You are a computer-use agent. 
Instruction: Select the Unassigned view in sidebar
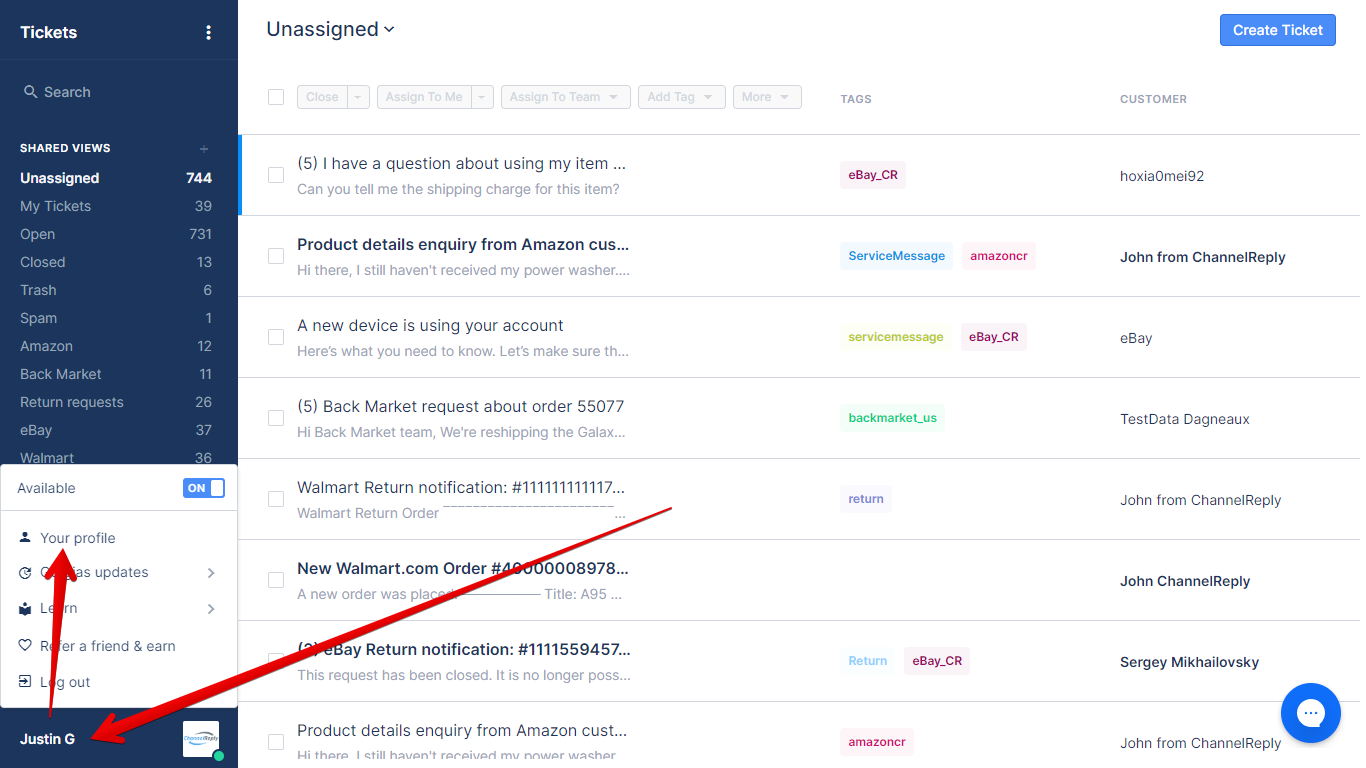(116, 178)
